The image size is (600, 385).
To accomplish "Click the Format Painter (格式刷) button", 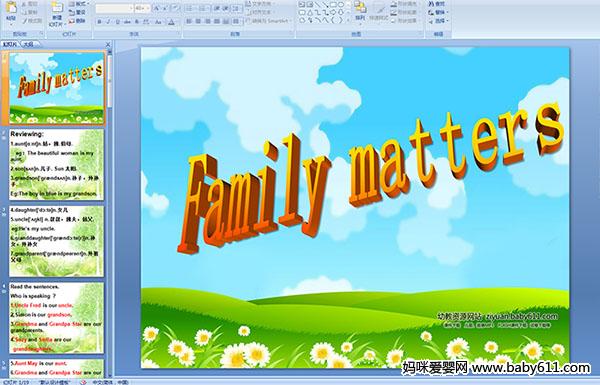I will 33,21.
